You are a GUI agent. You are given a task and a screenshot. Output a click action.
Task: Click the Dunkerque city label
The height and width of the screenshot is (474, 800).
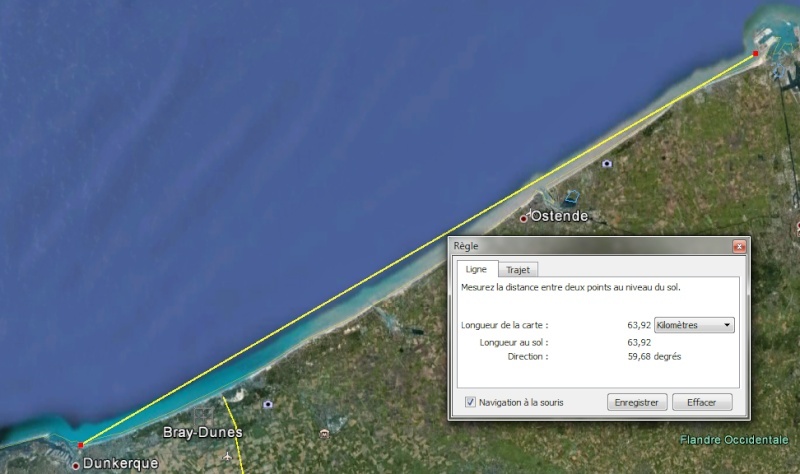coord(120,463)
